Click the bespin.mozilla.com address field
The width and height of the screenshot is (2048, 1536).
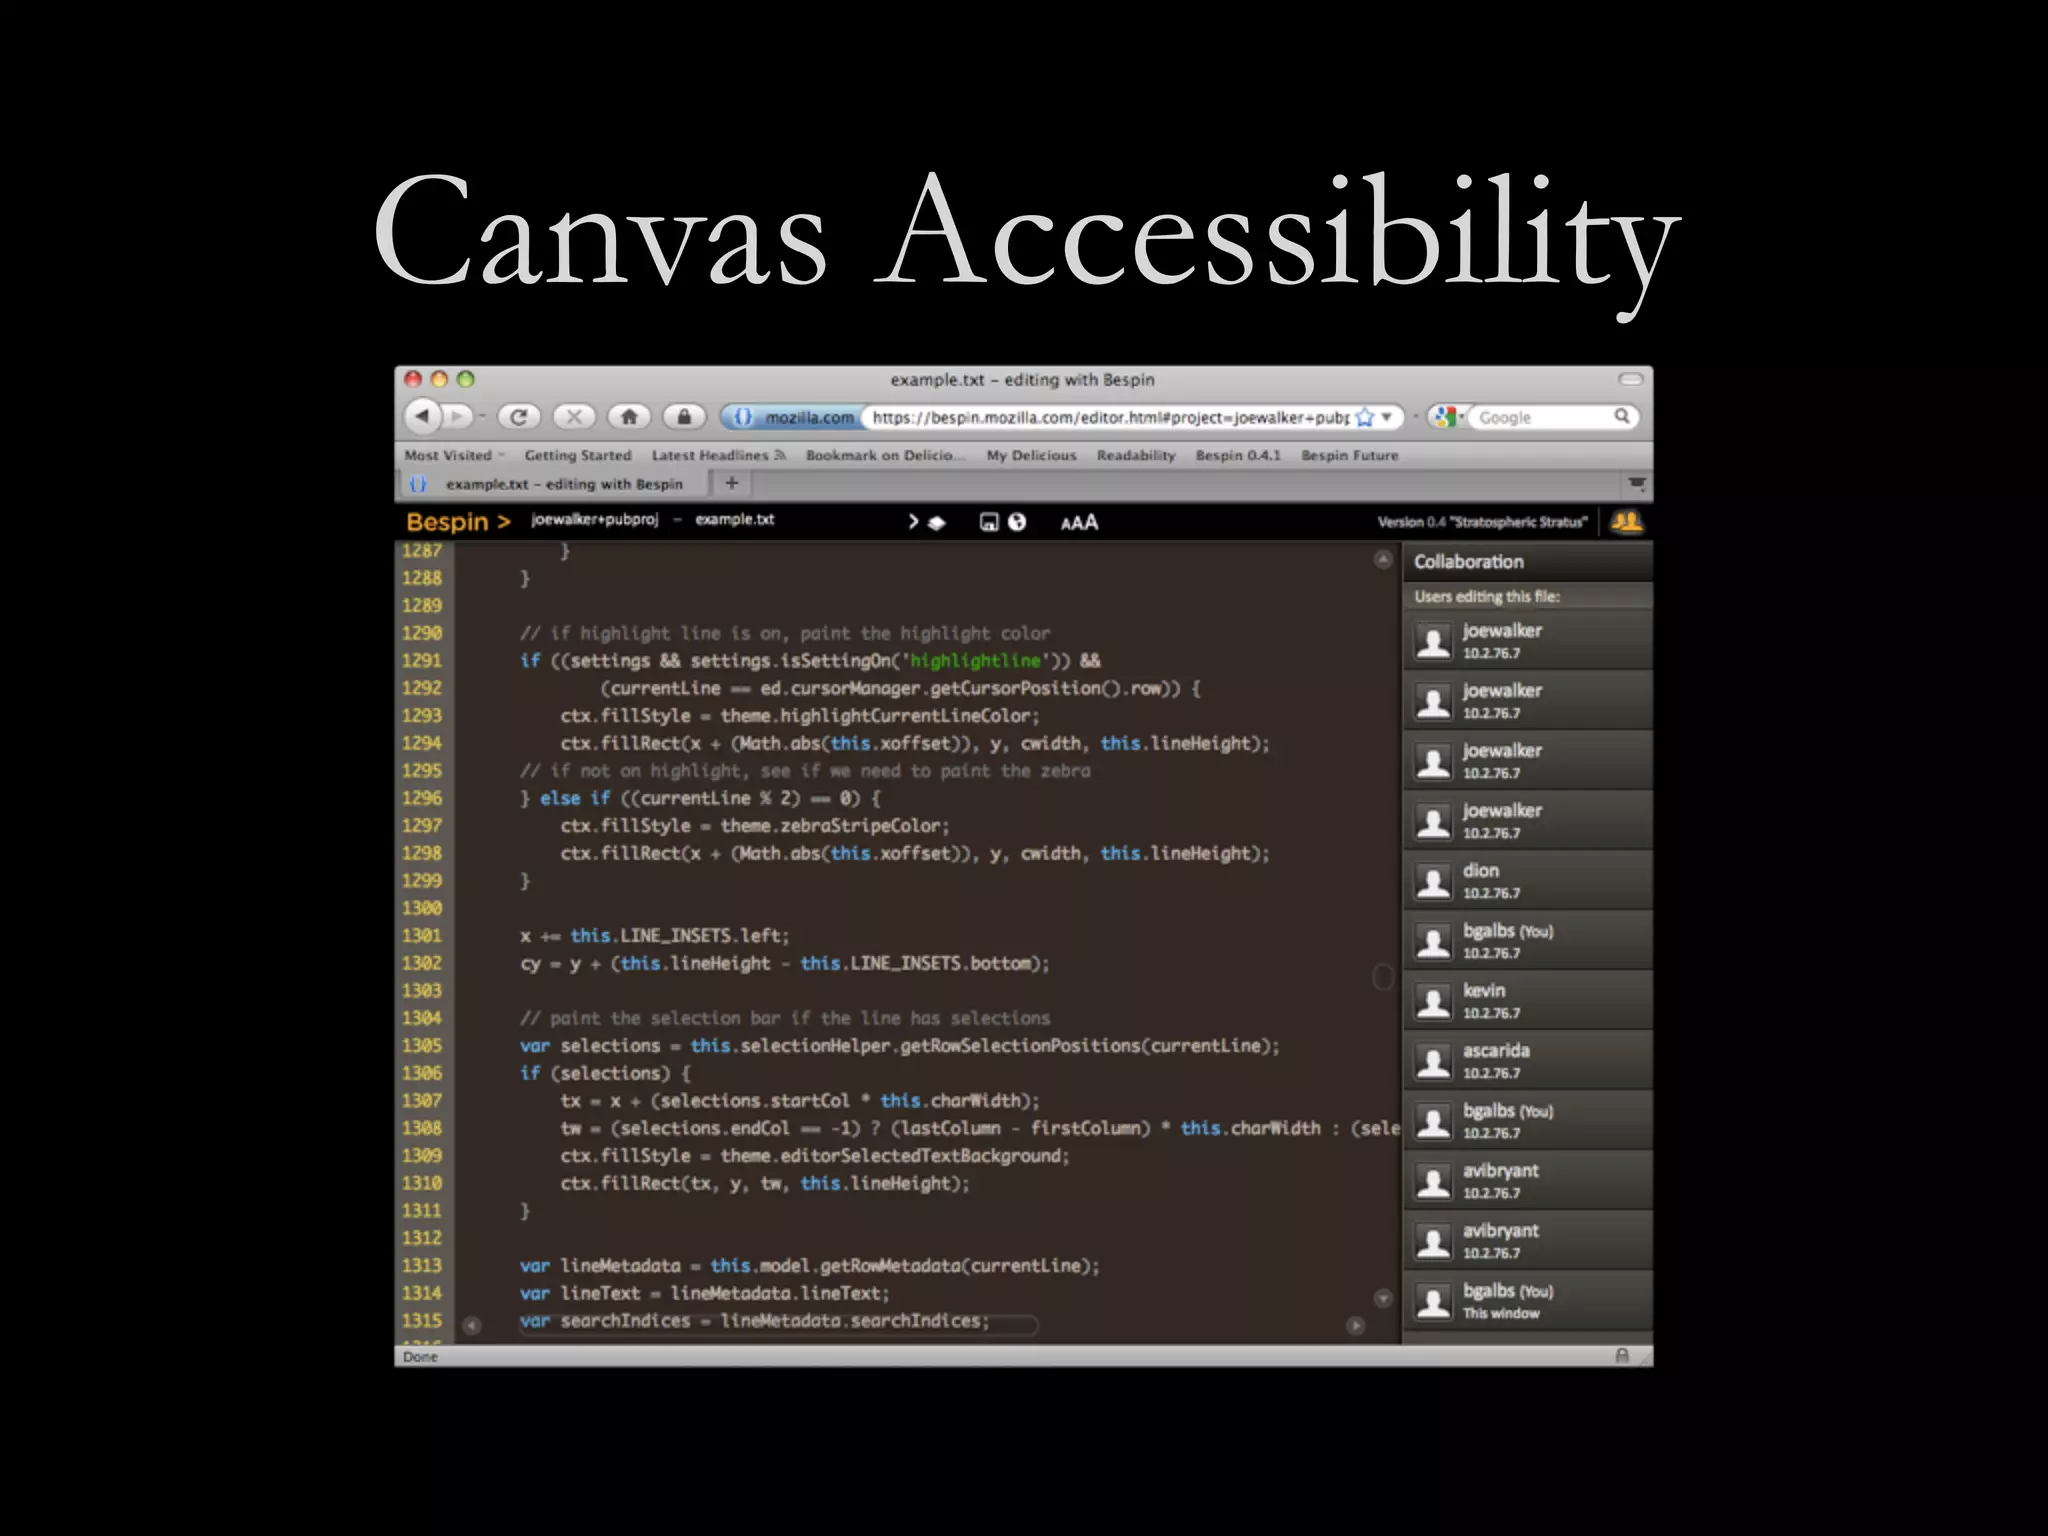1110,417
